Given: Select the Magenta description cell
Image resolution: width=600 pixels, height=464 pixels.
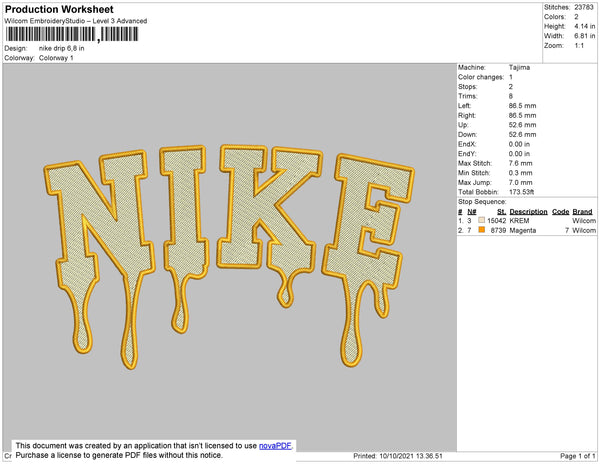Looking at the screenshot, I should click(523, 230).
